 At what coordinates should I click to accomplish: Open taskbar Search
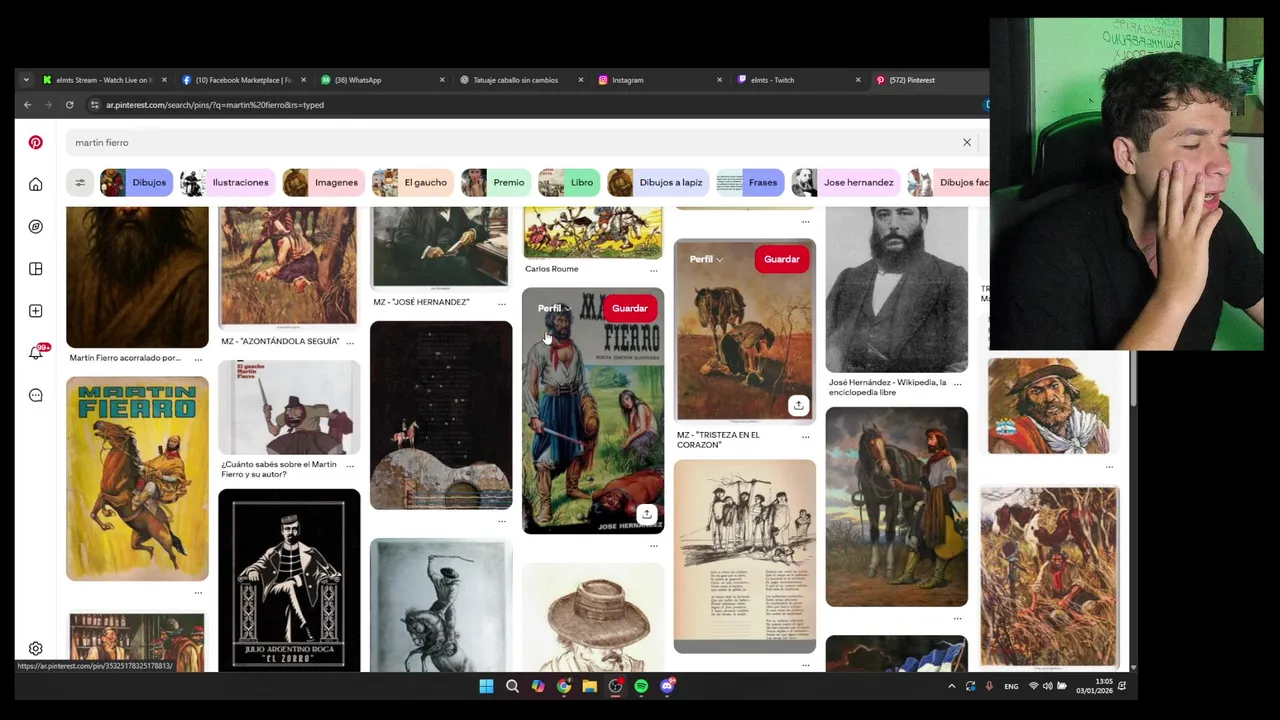(512, 686)
